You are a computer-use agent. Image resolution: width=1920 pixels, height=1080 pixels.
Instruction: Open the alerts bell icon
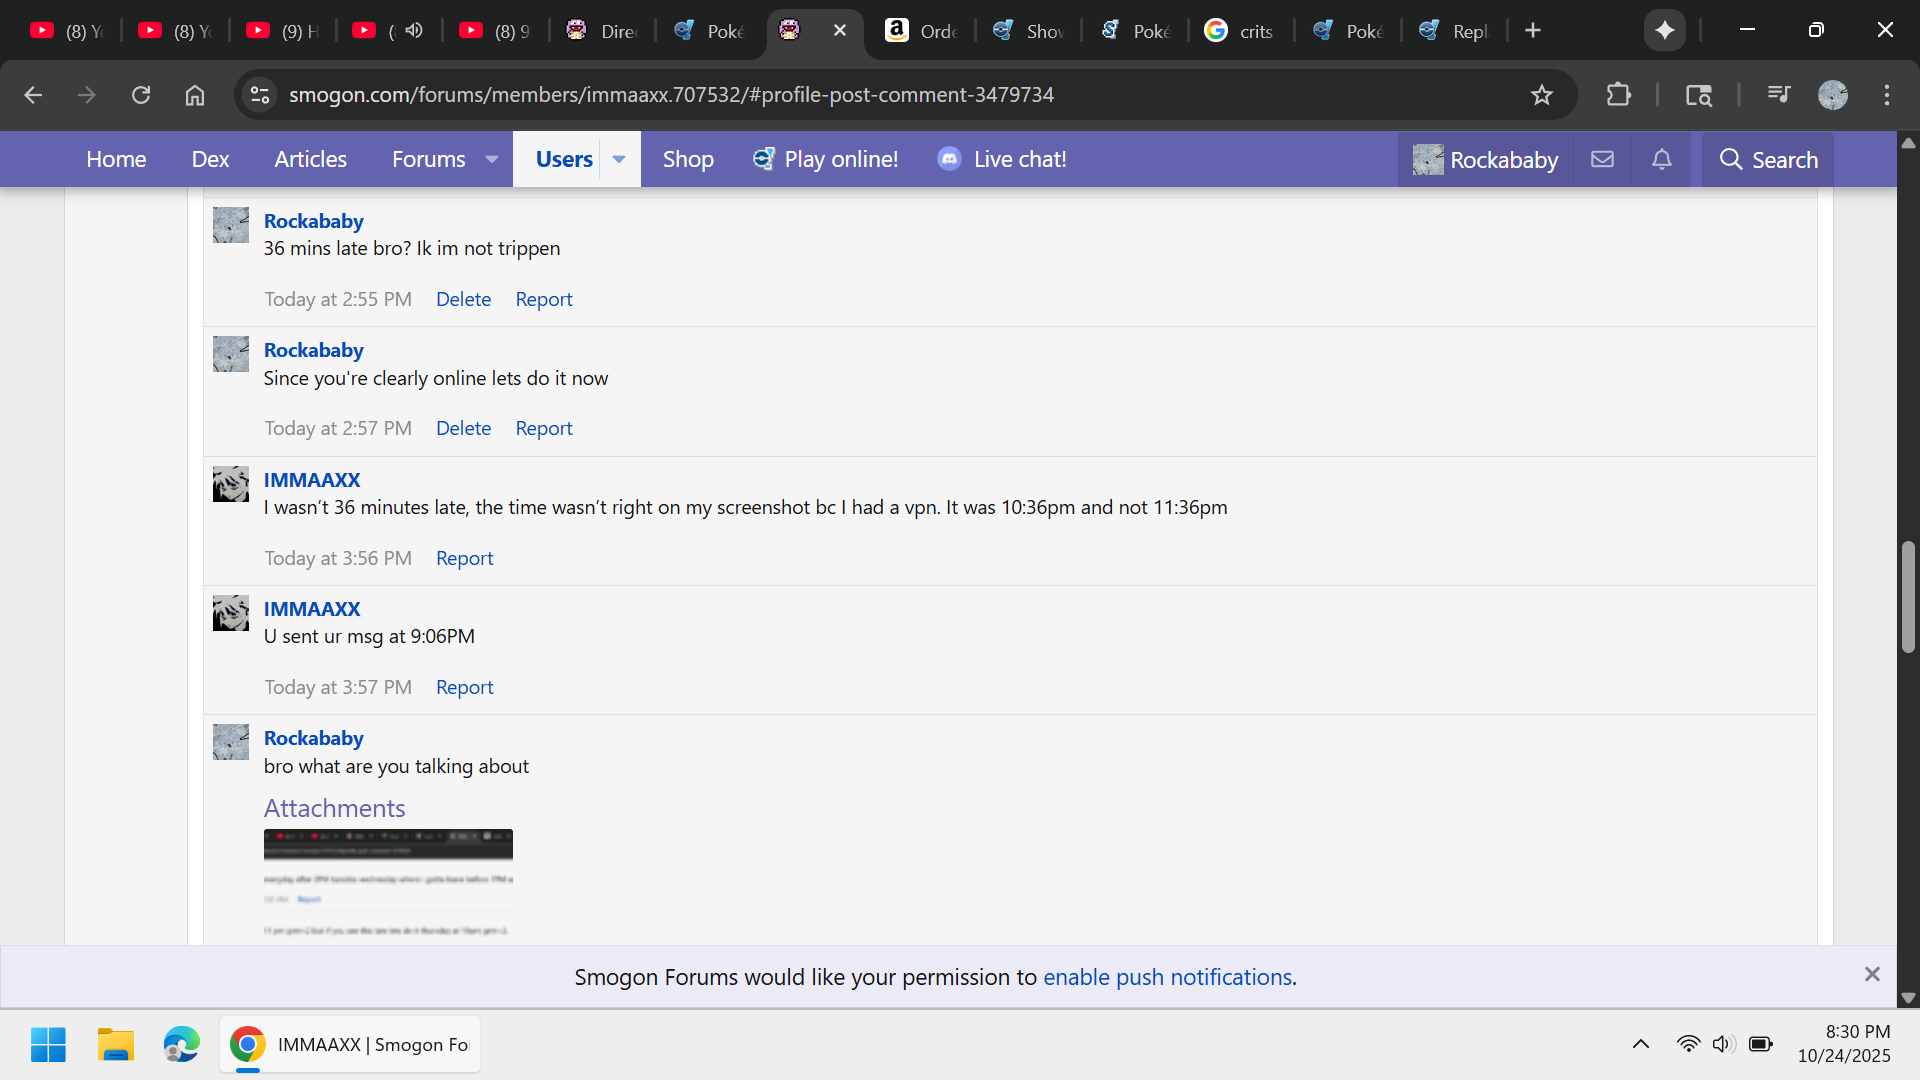point(1661,160)
